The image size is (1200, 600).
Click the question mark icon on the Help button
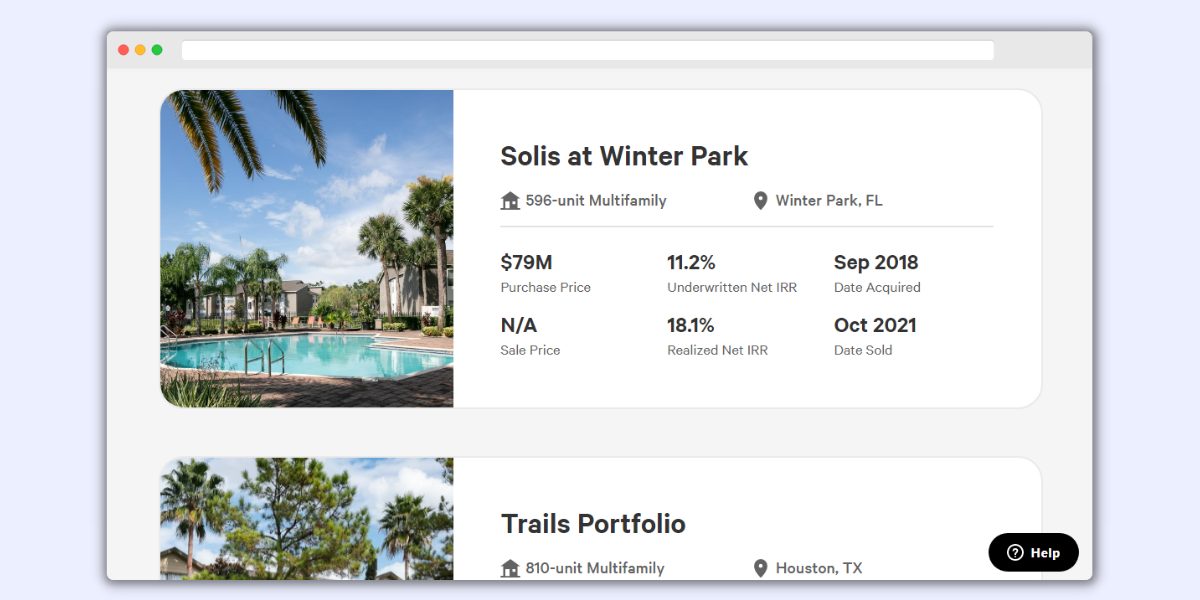(1016, 552)
